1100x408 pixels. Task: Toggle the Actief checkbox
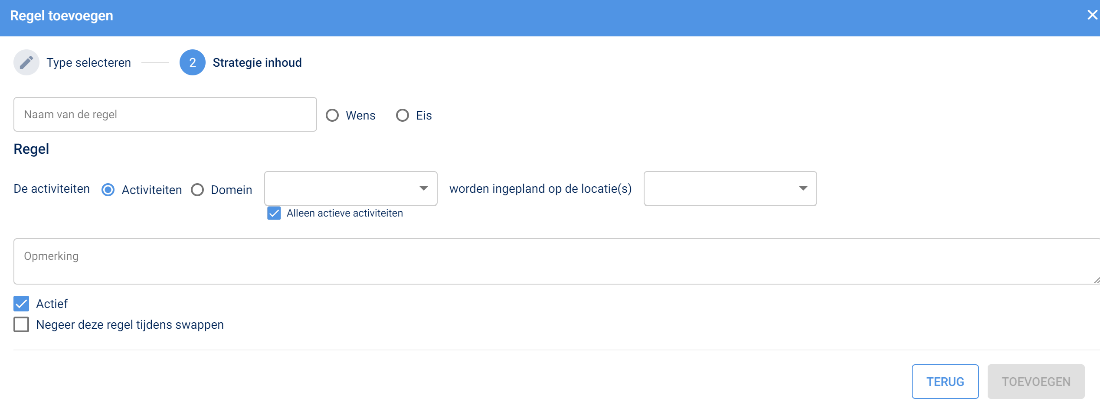pos(21,303)
